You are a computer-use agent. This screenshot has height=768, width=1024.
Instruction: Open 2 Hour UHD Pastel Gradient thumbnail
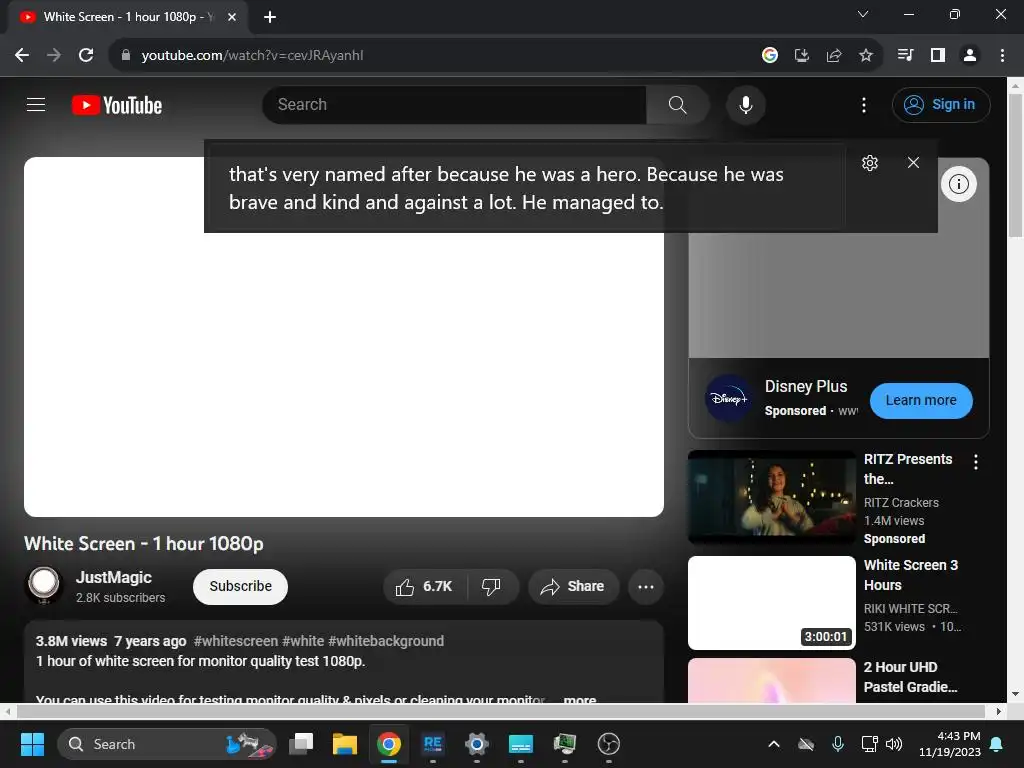771,680
